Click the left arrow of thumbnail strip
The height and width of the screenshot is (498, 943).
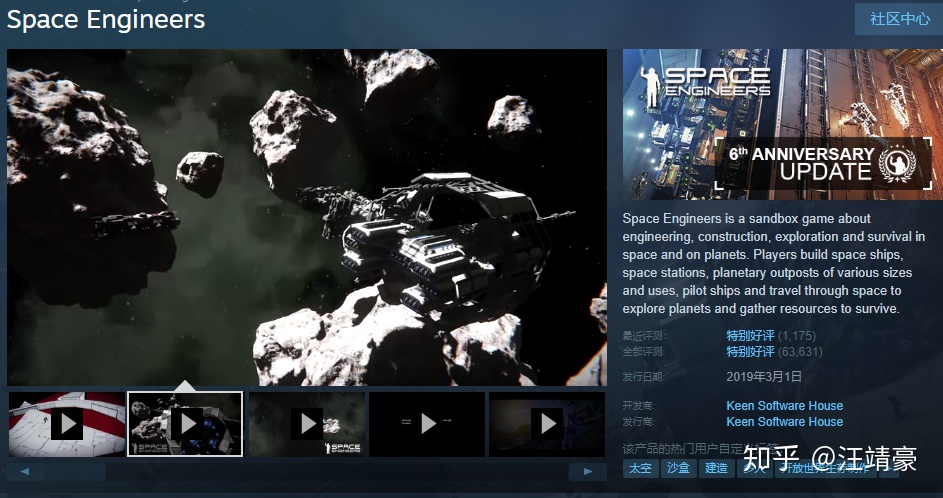(x=25, y=472)
